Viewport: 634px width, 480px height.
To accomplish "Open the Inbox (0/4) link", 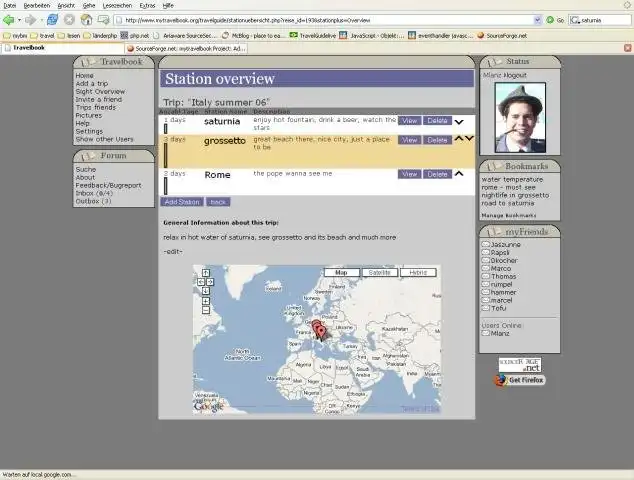I will point(94,193).
